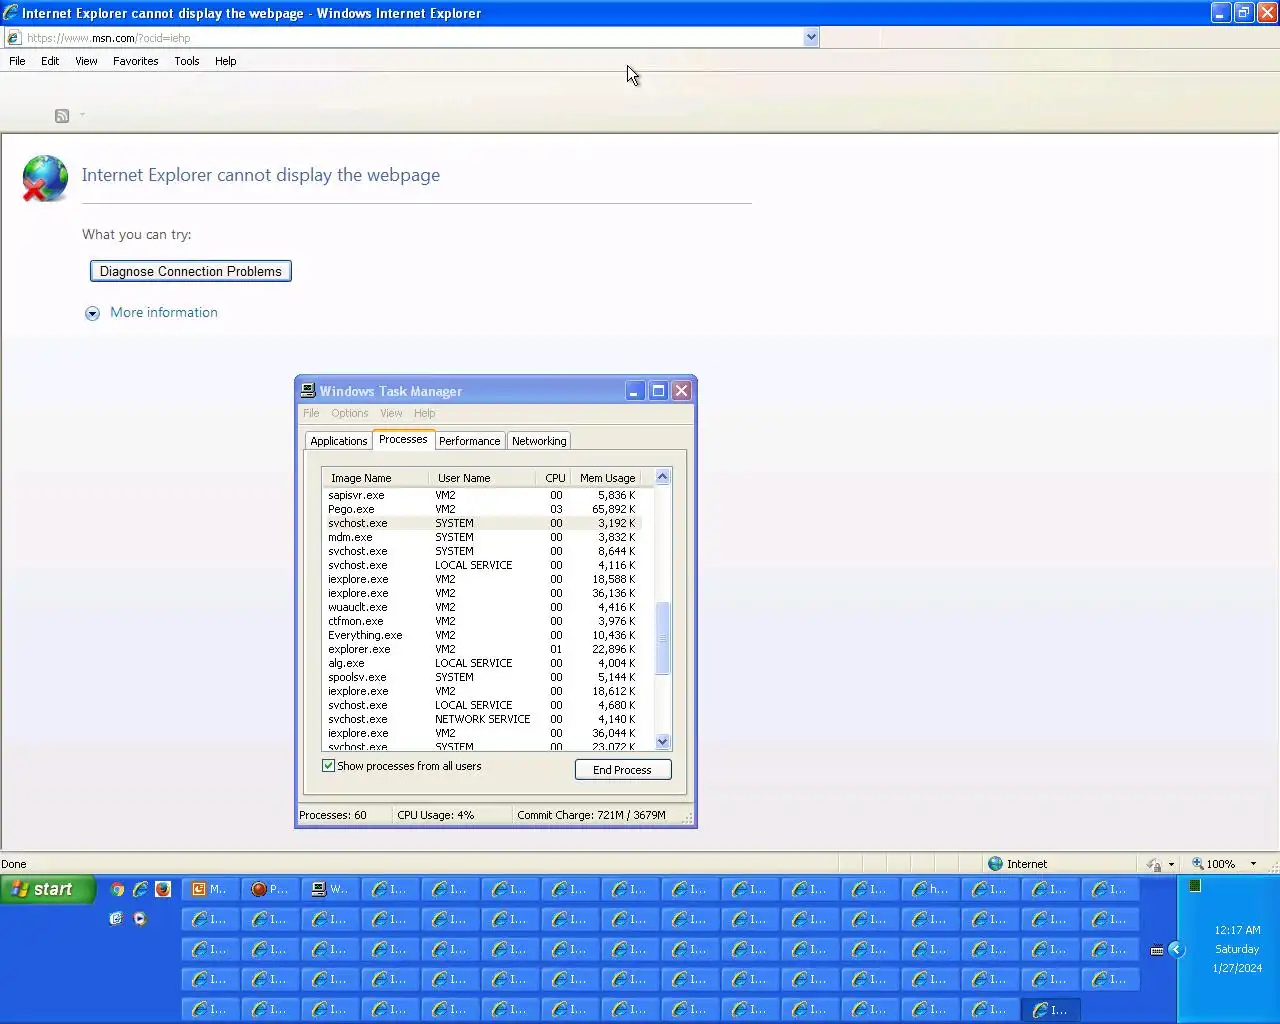
Task: Click the process list scroll up arrow
Action: [x=662, y=477]
